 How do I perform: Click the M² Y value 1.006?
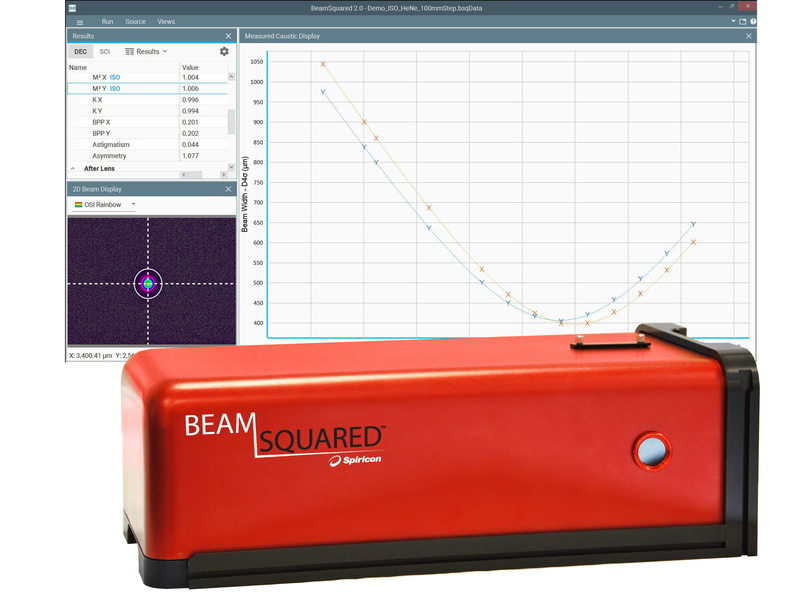tap(190, 89)
